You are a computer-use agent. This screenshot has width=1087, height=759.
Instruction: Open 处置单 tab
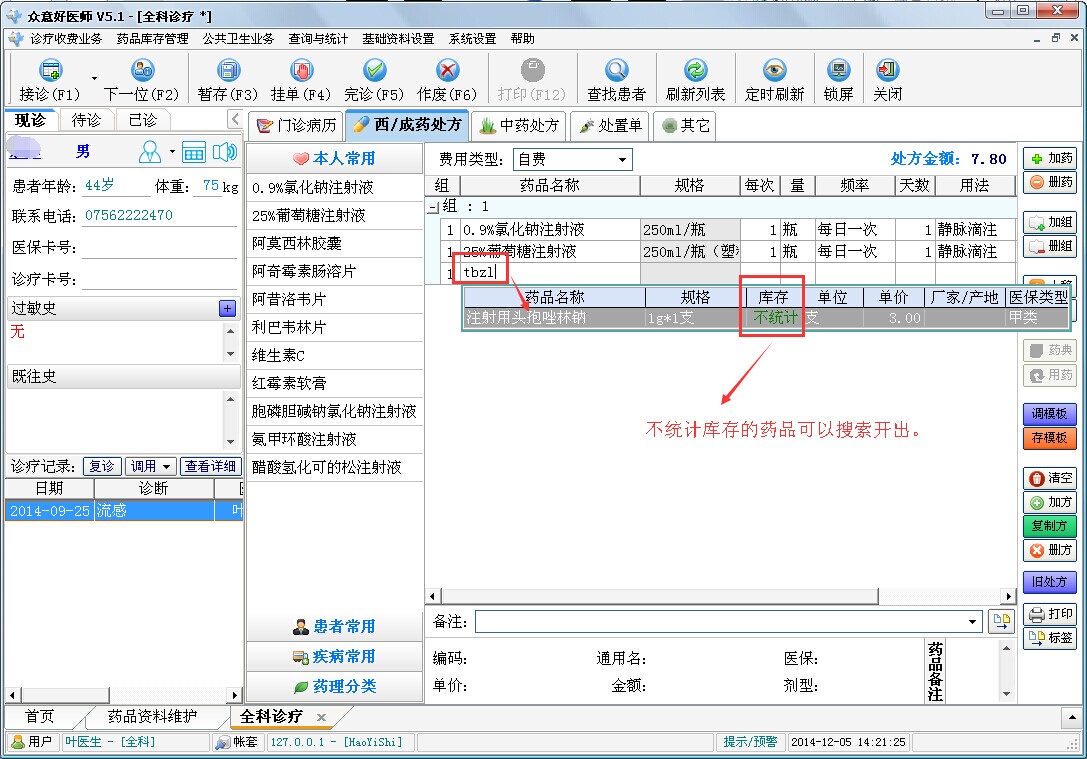610,125
